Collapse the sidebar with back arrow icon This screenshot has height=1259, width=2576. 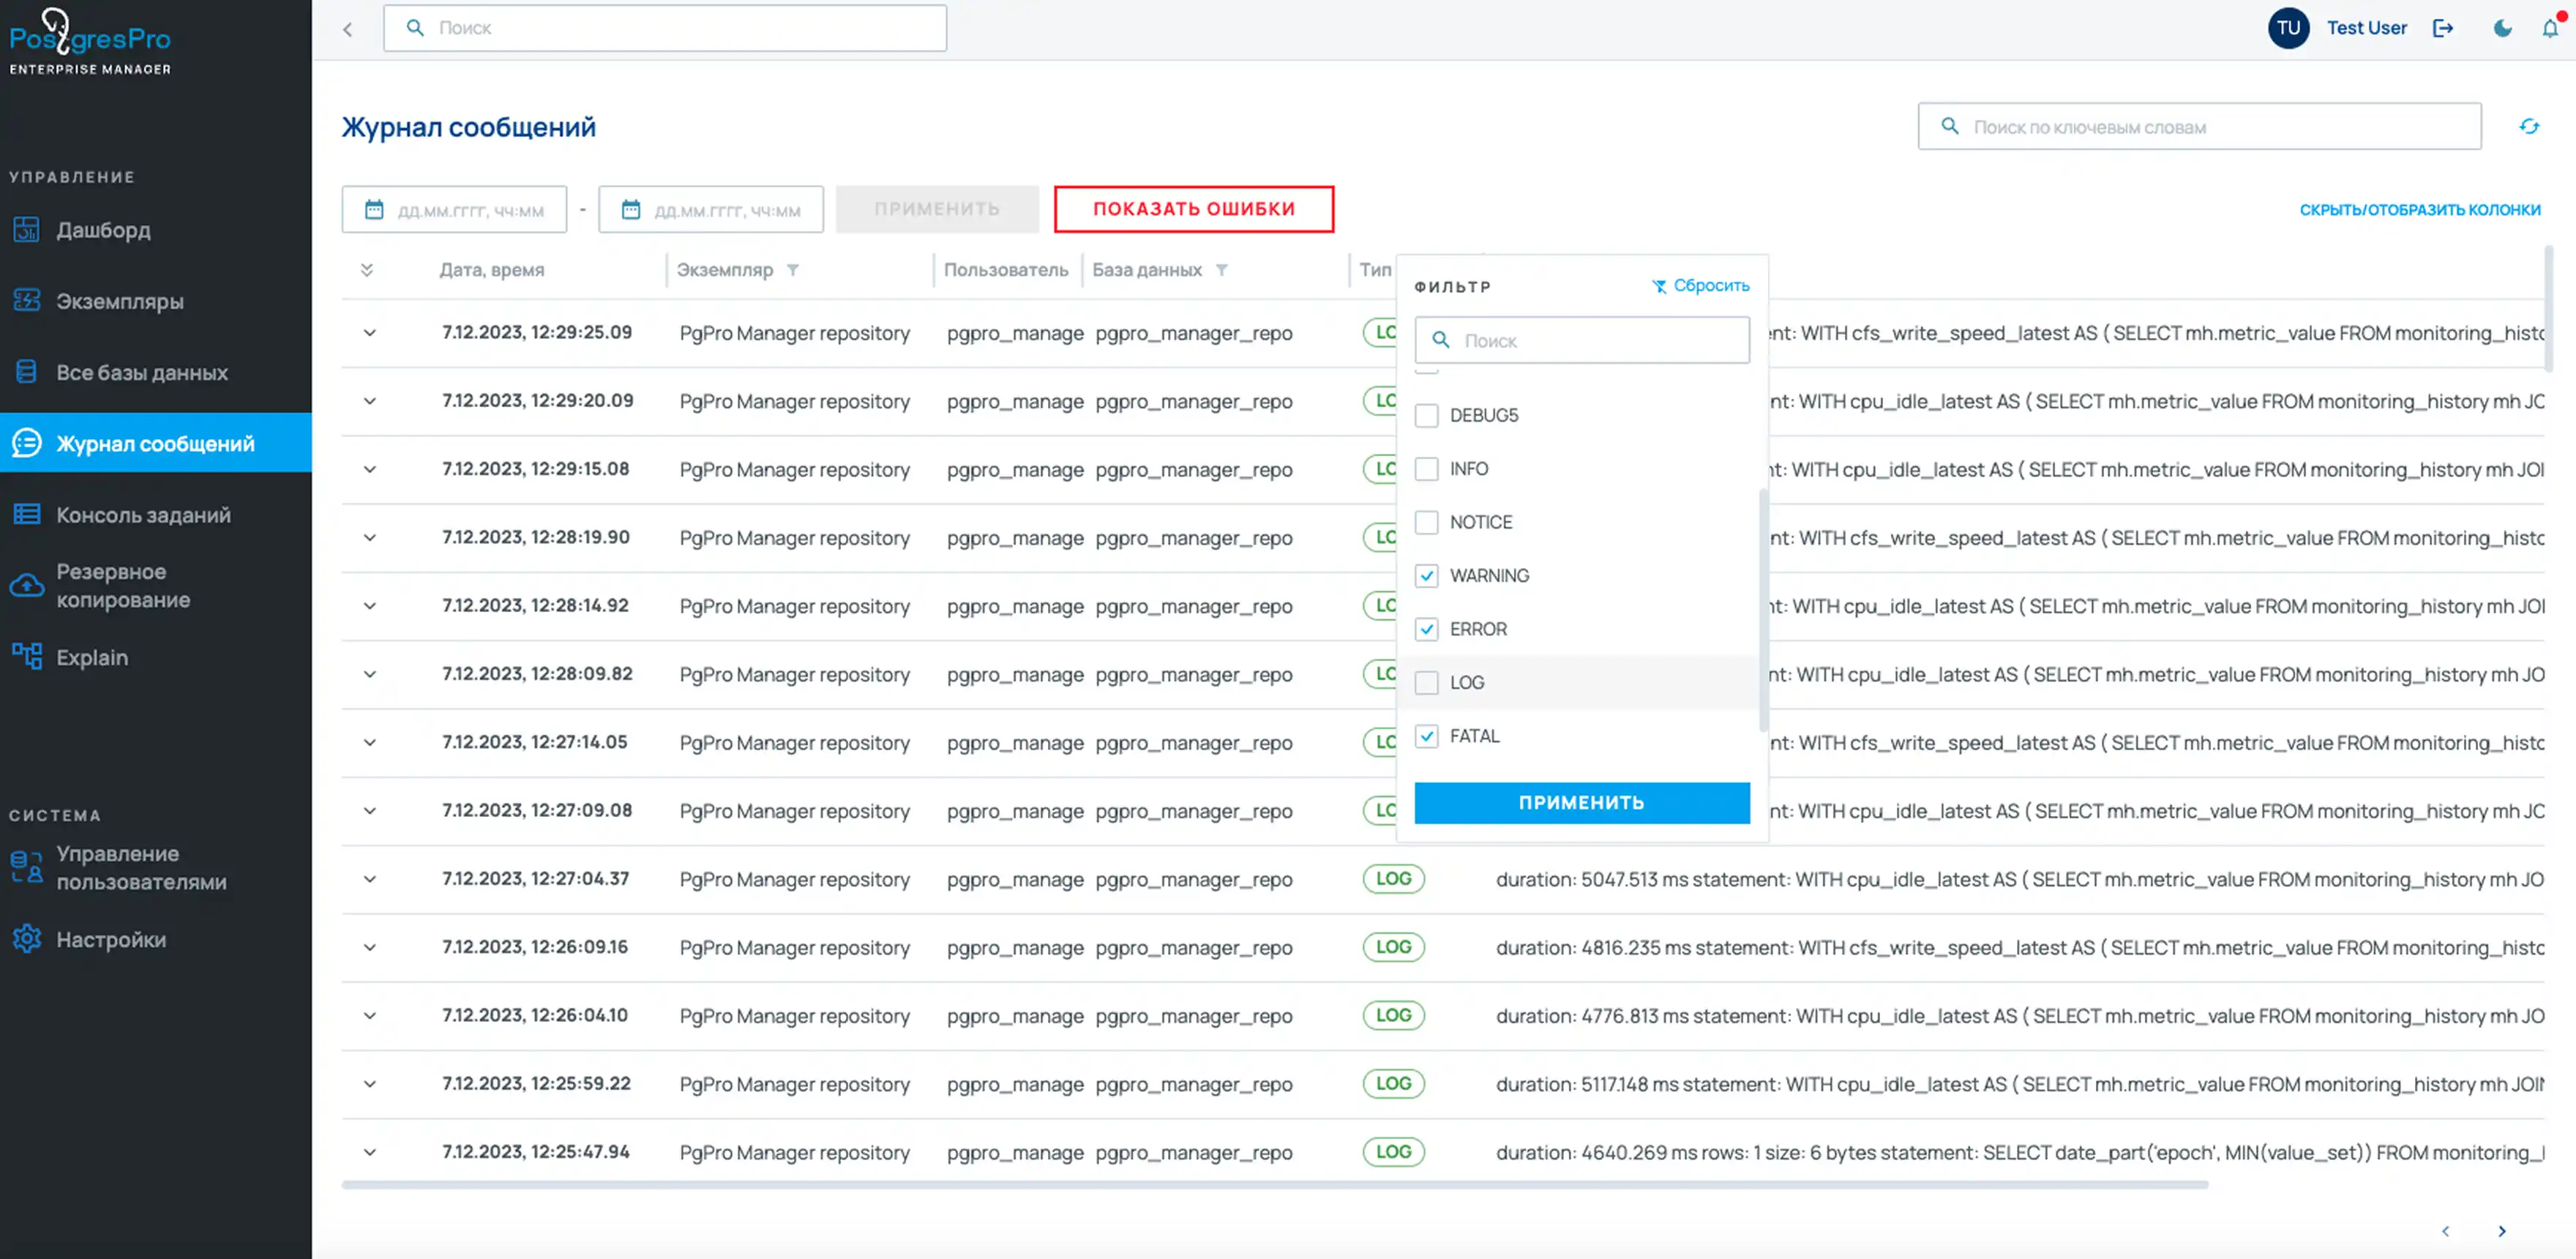point(347,29)
